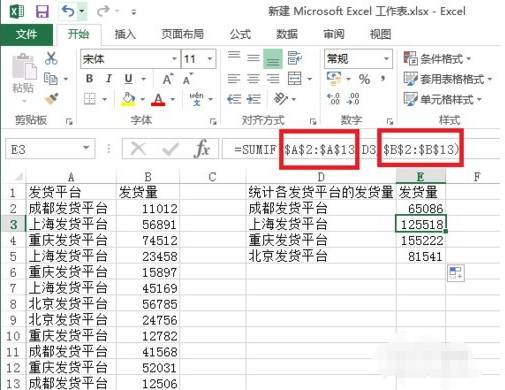Viewport: 505px width, 390px height.
Task: Toggle Bold formatting
Action: pos(89,79)
